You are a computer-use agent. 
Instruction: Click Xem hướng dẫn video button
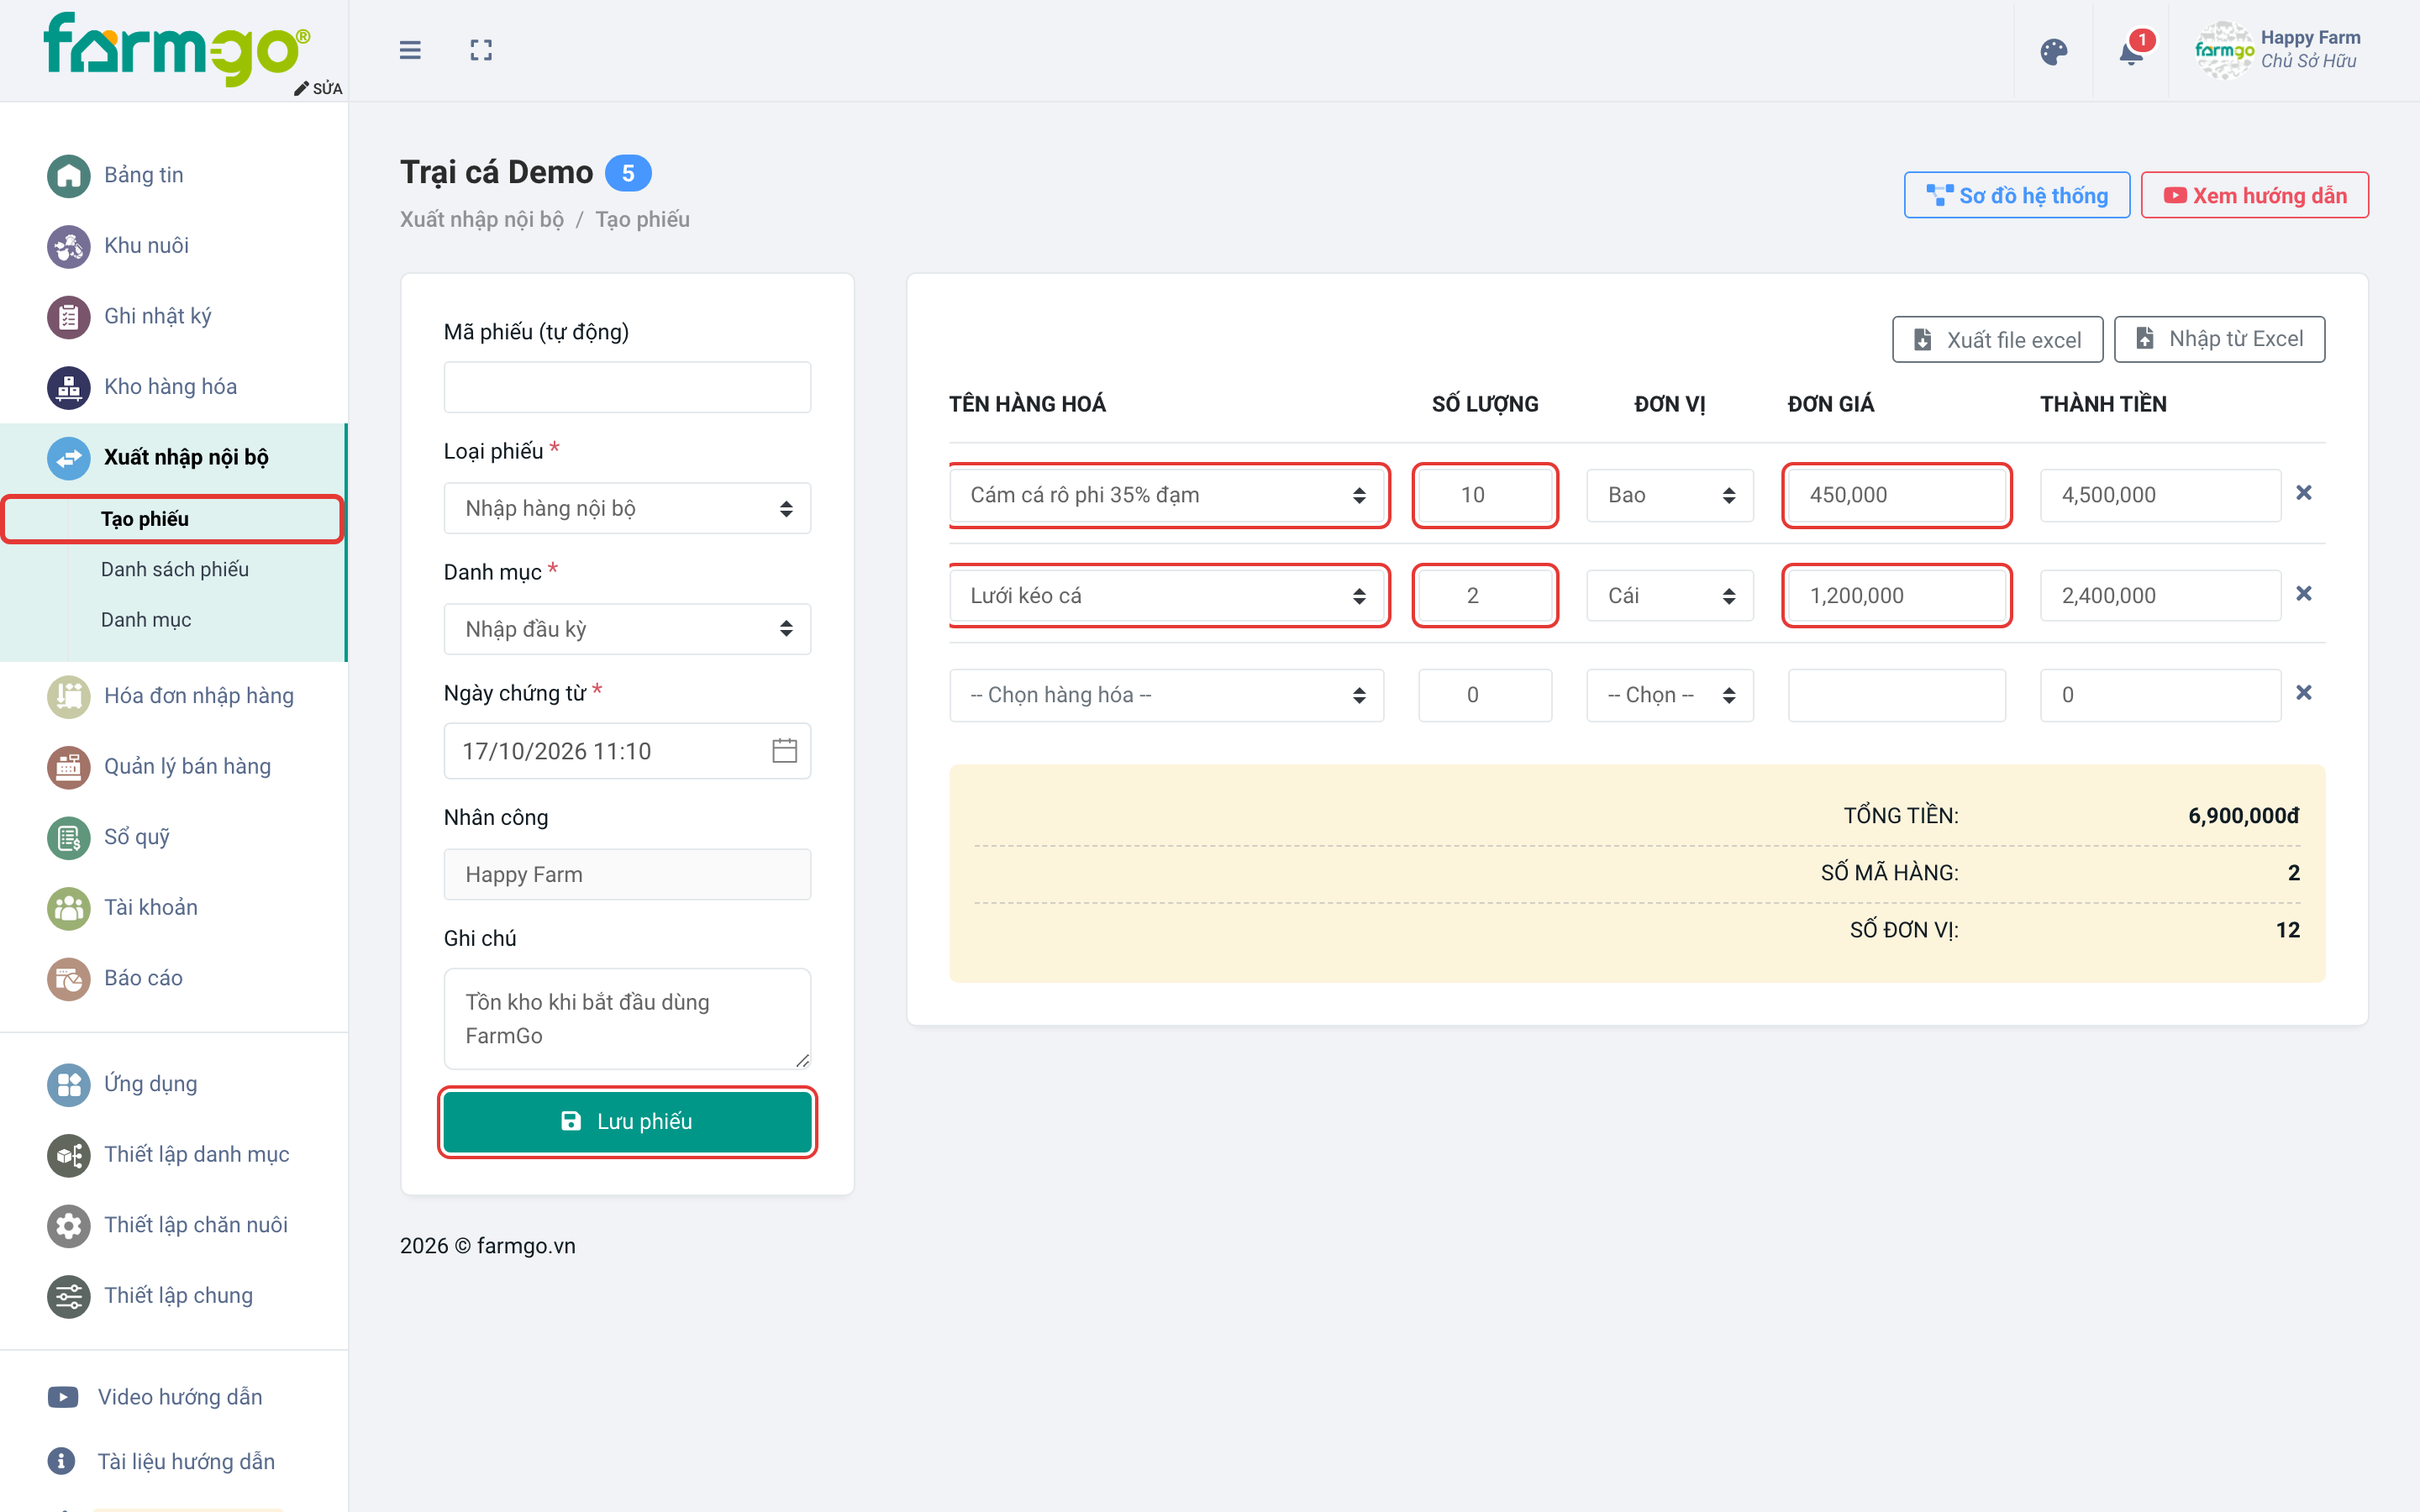point(2255,196)
